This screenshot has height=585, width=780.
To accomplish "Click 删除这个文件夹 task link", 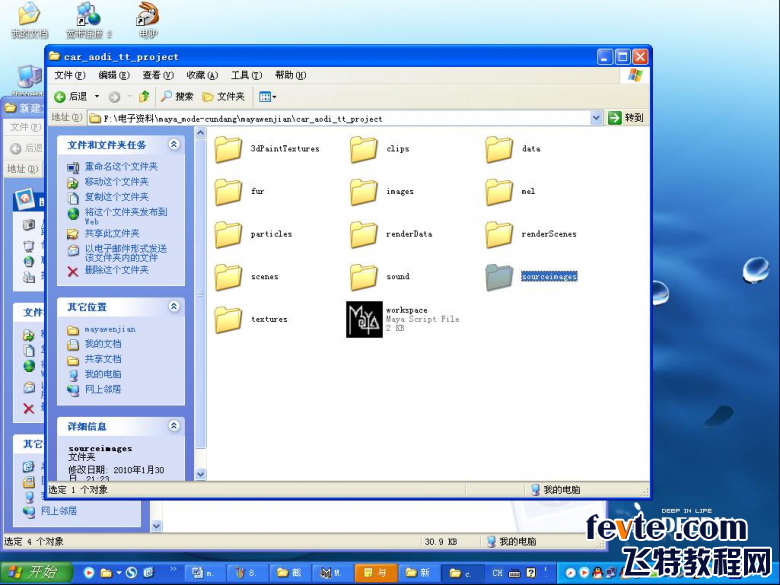I will coord(116,270).
